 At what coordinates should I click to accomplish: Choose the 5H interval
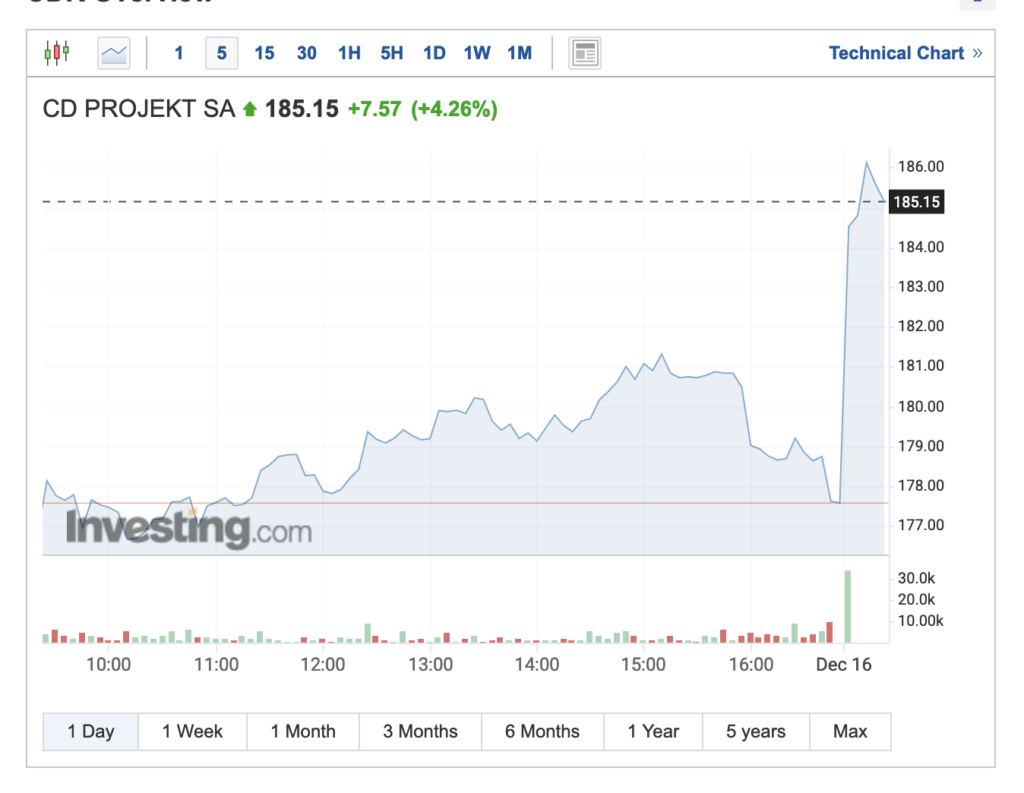[392, 53]
